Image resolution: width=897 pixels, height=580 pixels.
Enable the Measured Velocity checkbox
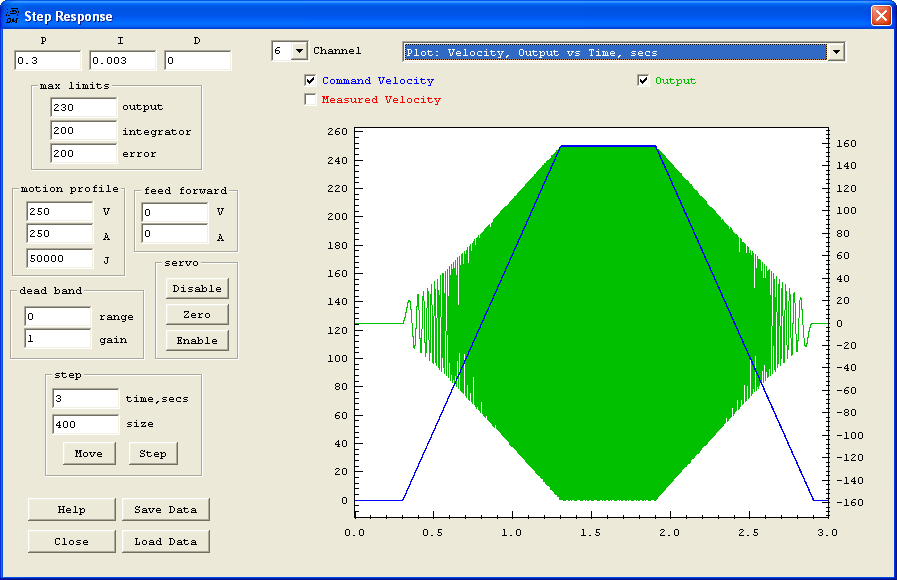pos(311,100)
